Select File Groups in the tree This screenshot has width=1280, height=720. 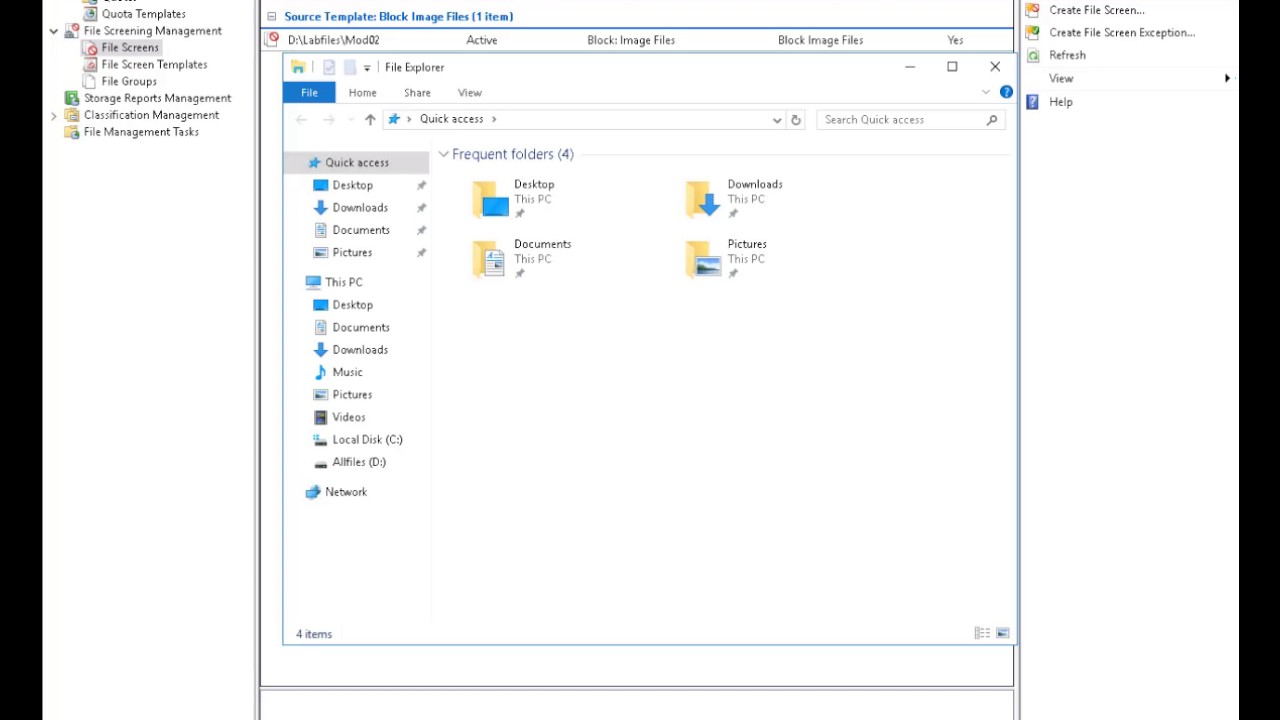pos(128,81)
